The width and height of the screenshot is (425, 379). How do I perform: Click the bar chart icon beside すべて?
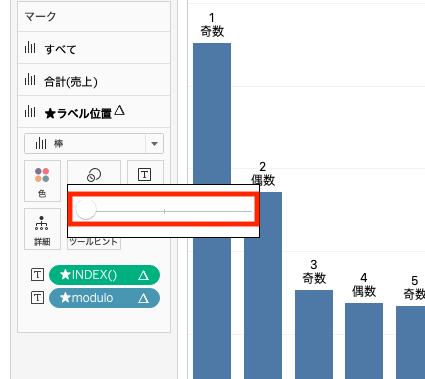tap(30, 48)
